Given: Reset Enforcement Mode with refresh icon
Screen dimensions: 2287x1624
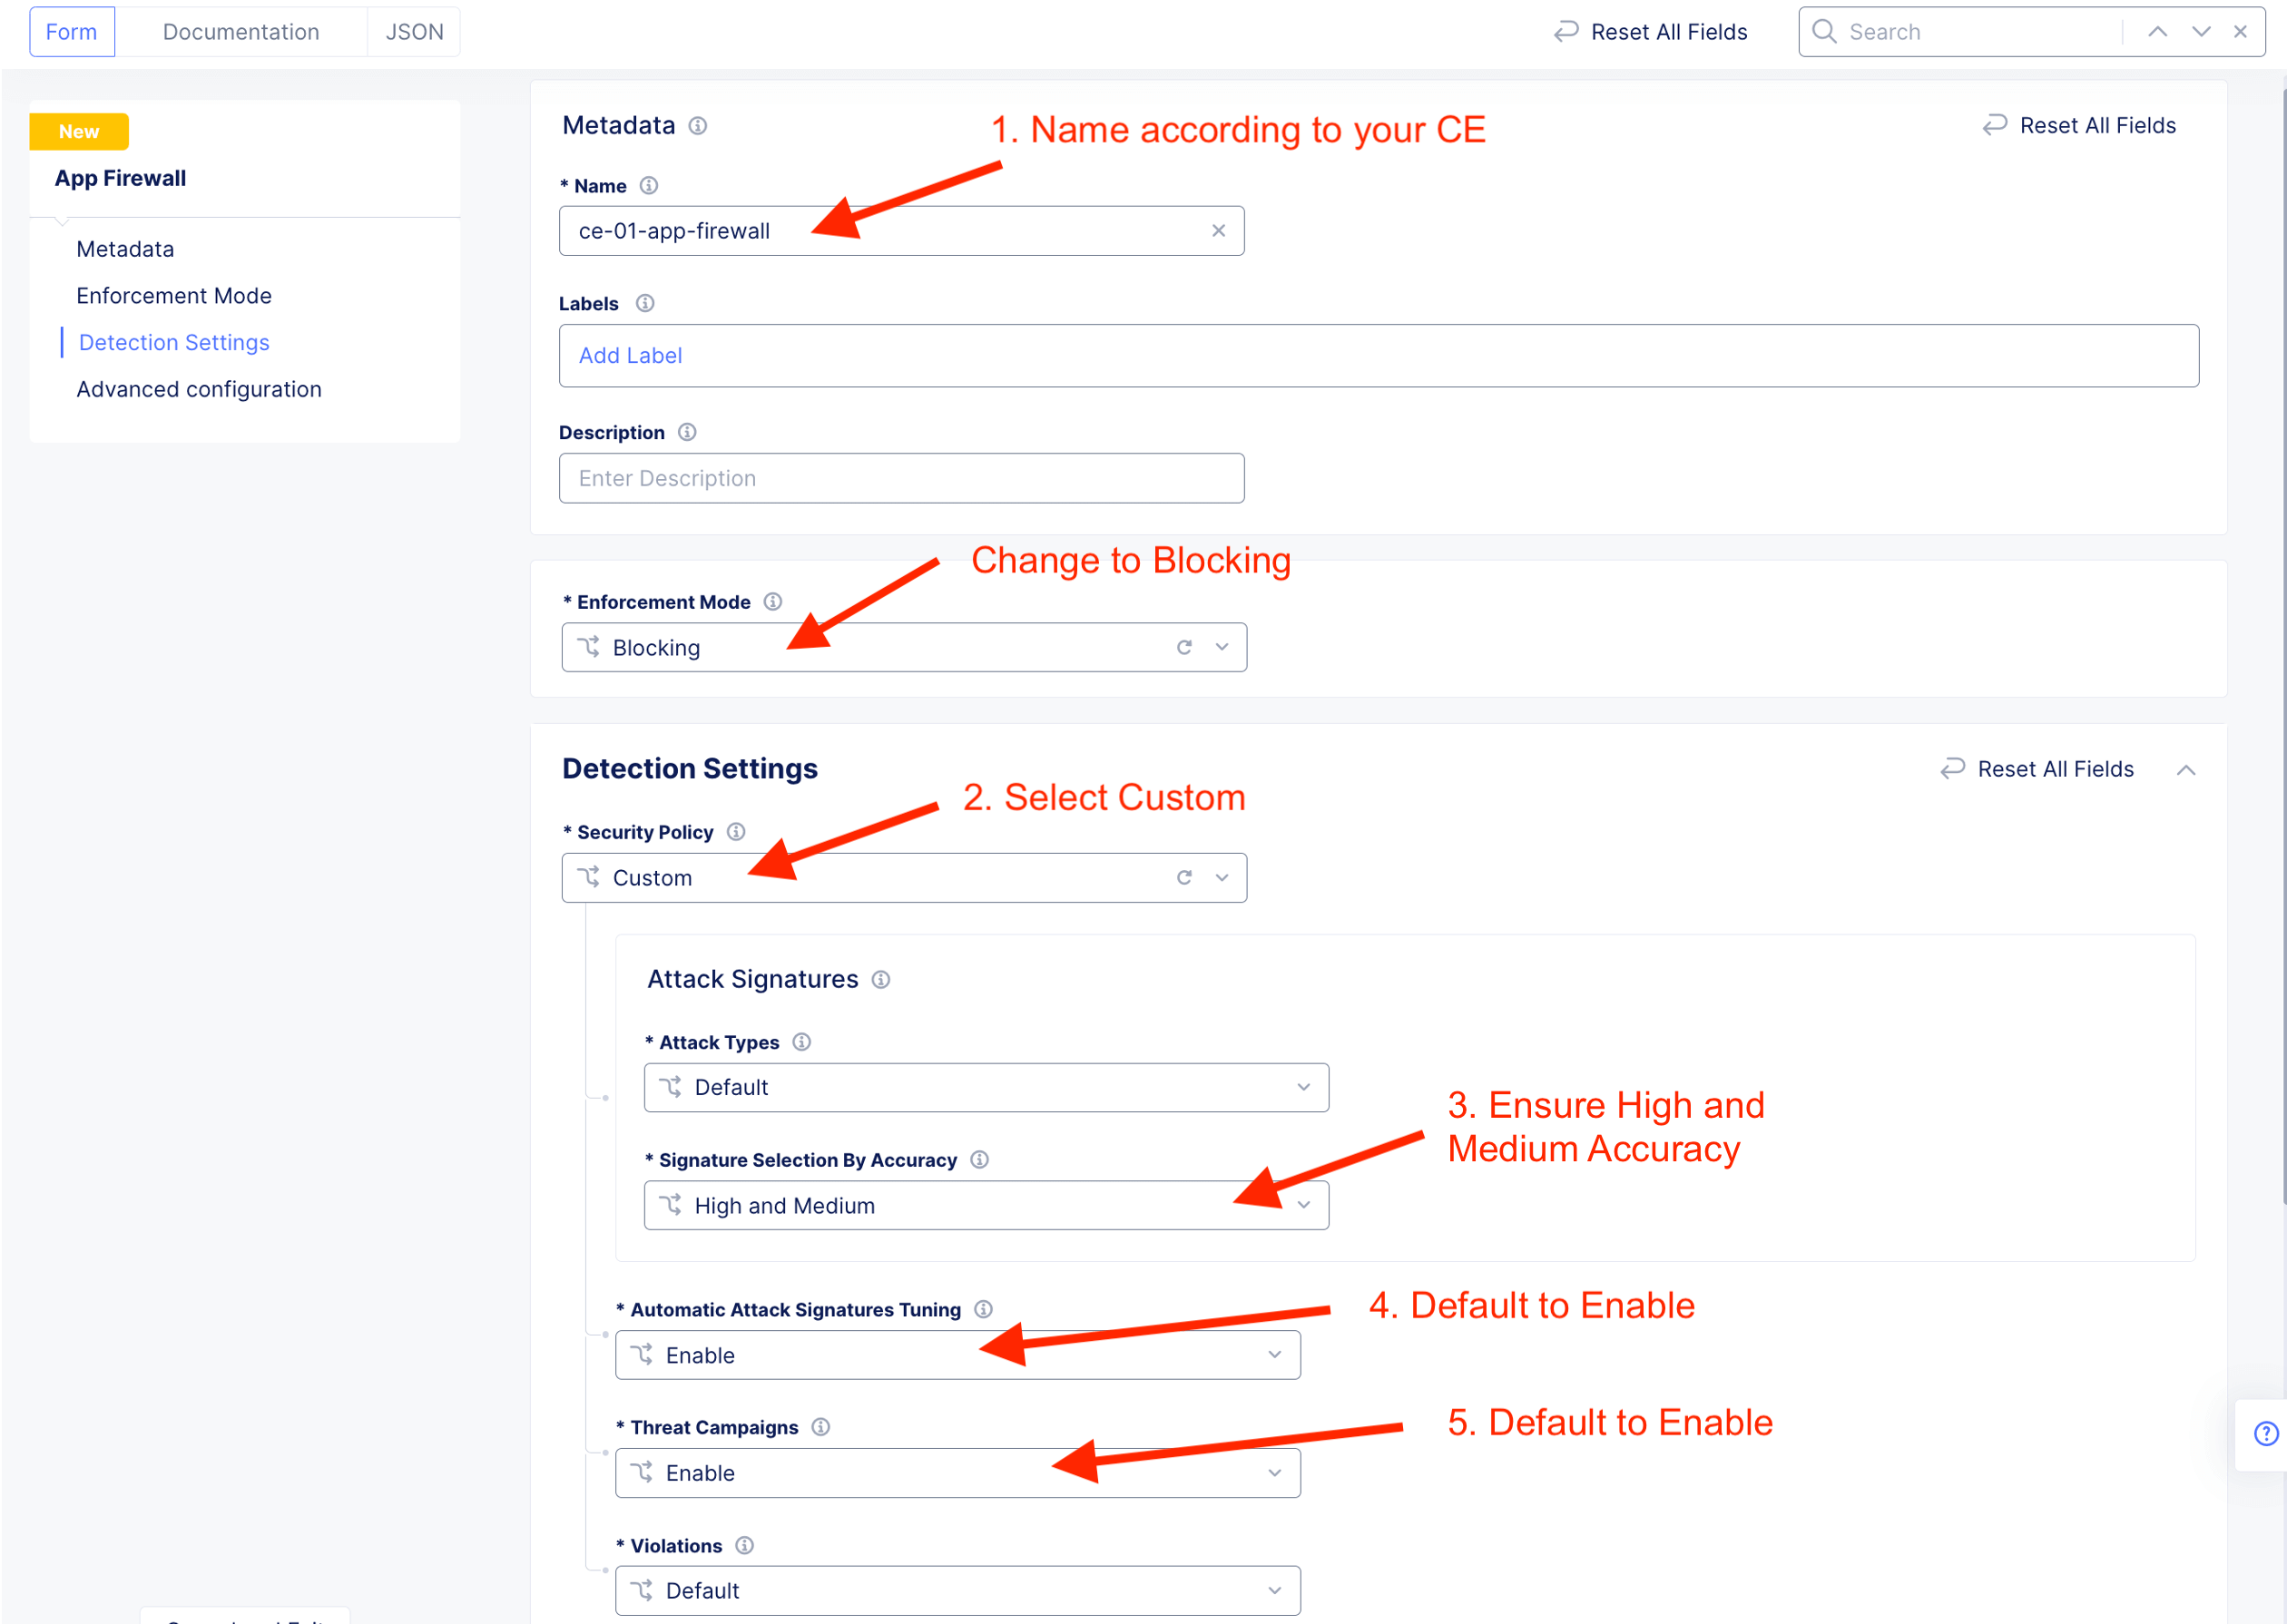Looking at the screenshot, I should 1184,648.
